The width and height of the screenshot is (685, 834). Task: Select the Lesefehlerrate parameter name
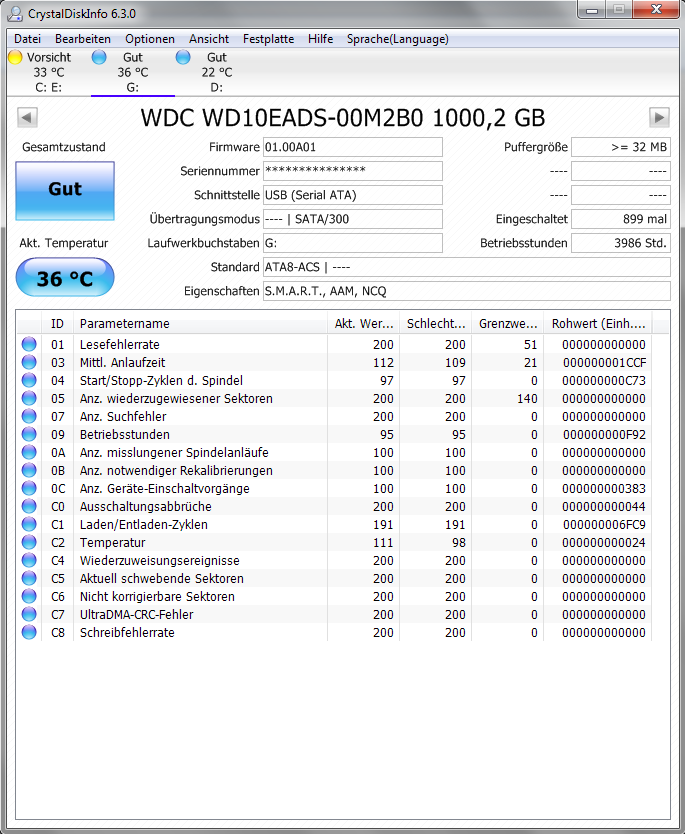120,345
